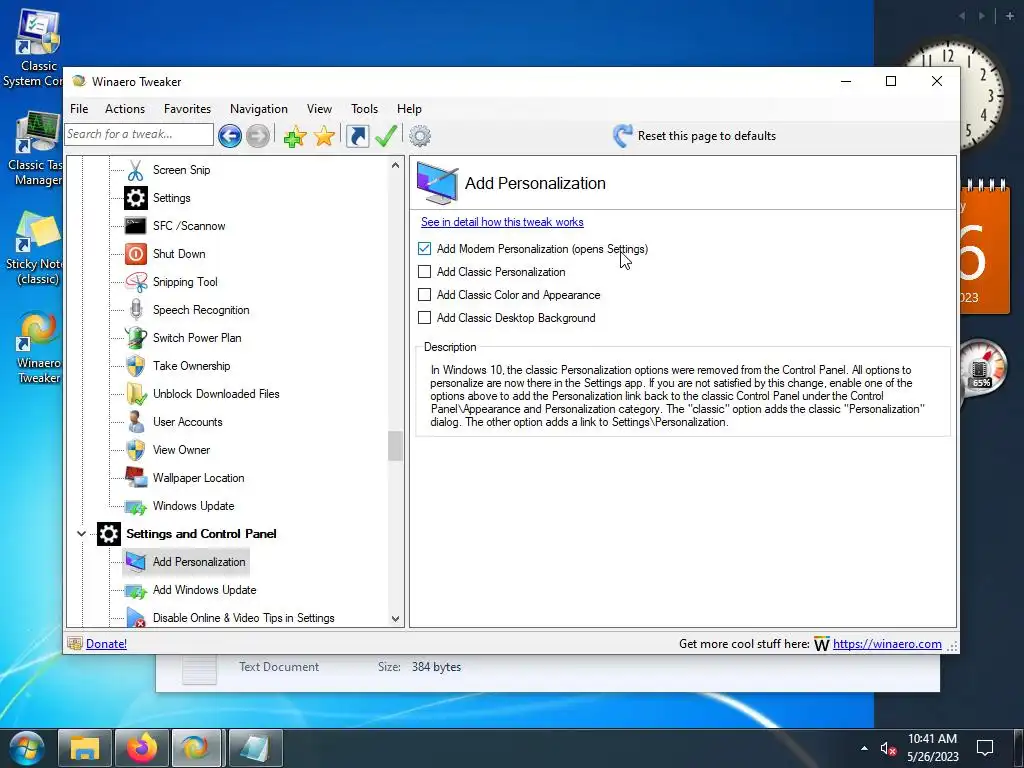Image resolution: width=1024 pixels, height=768 pixels.
Task: Collapse the Settings and Control Panel node
Action: (81, 534)
